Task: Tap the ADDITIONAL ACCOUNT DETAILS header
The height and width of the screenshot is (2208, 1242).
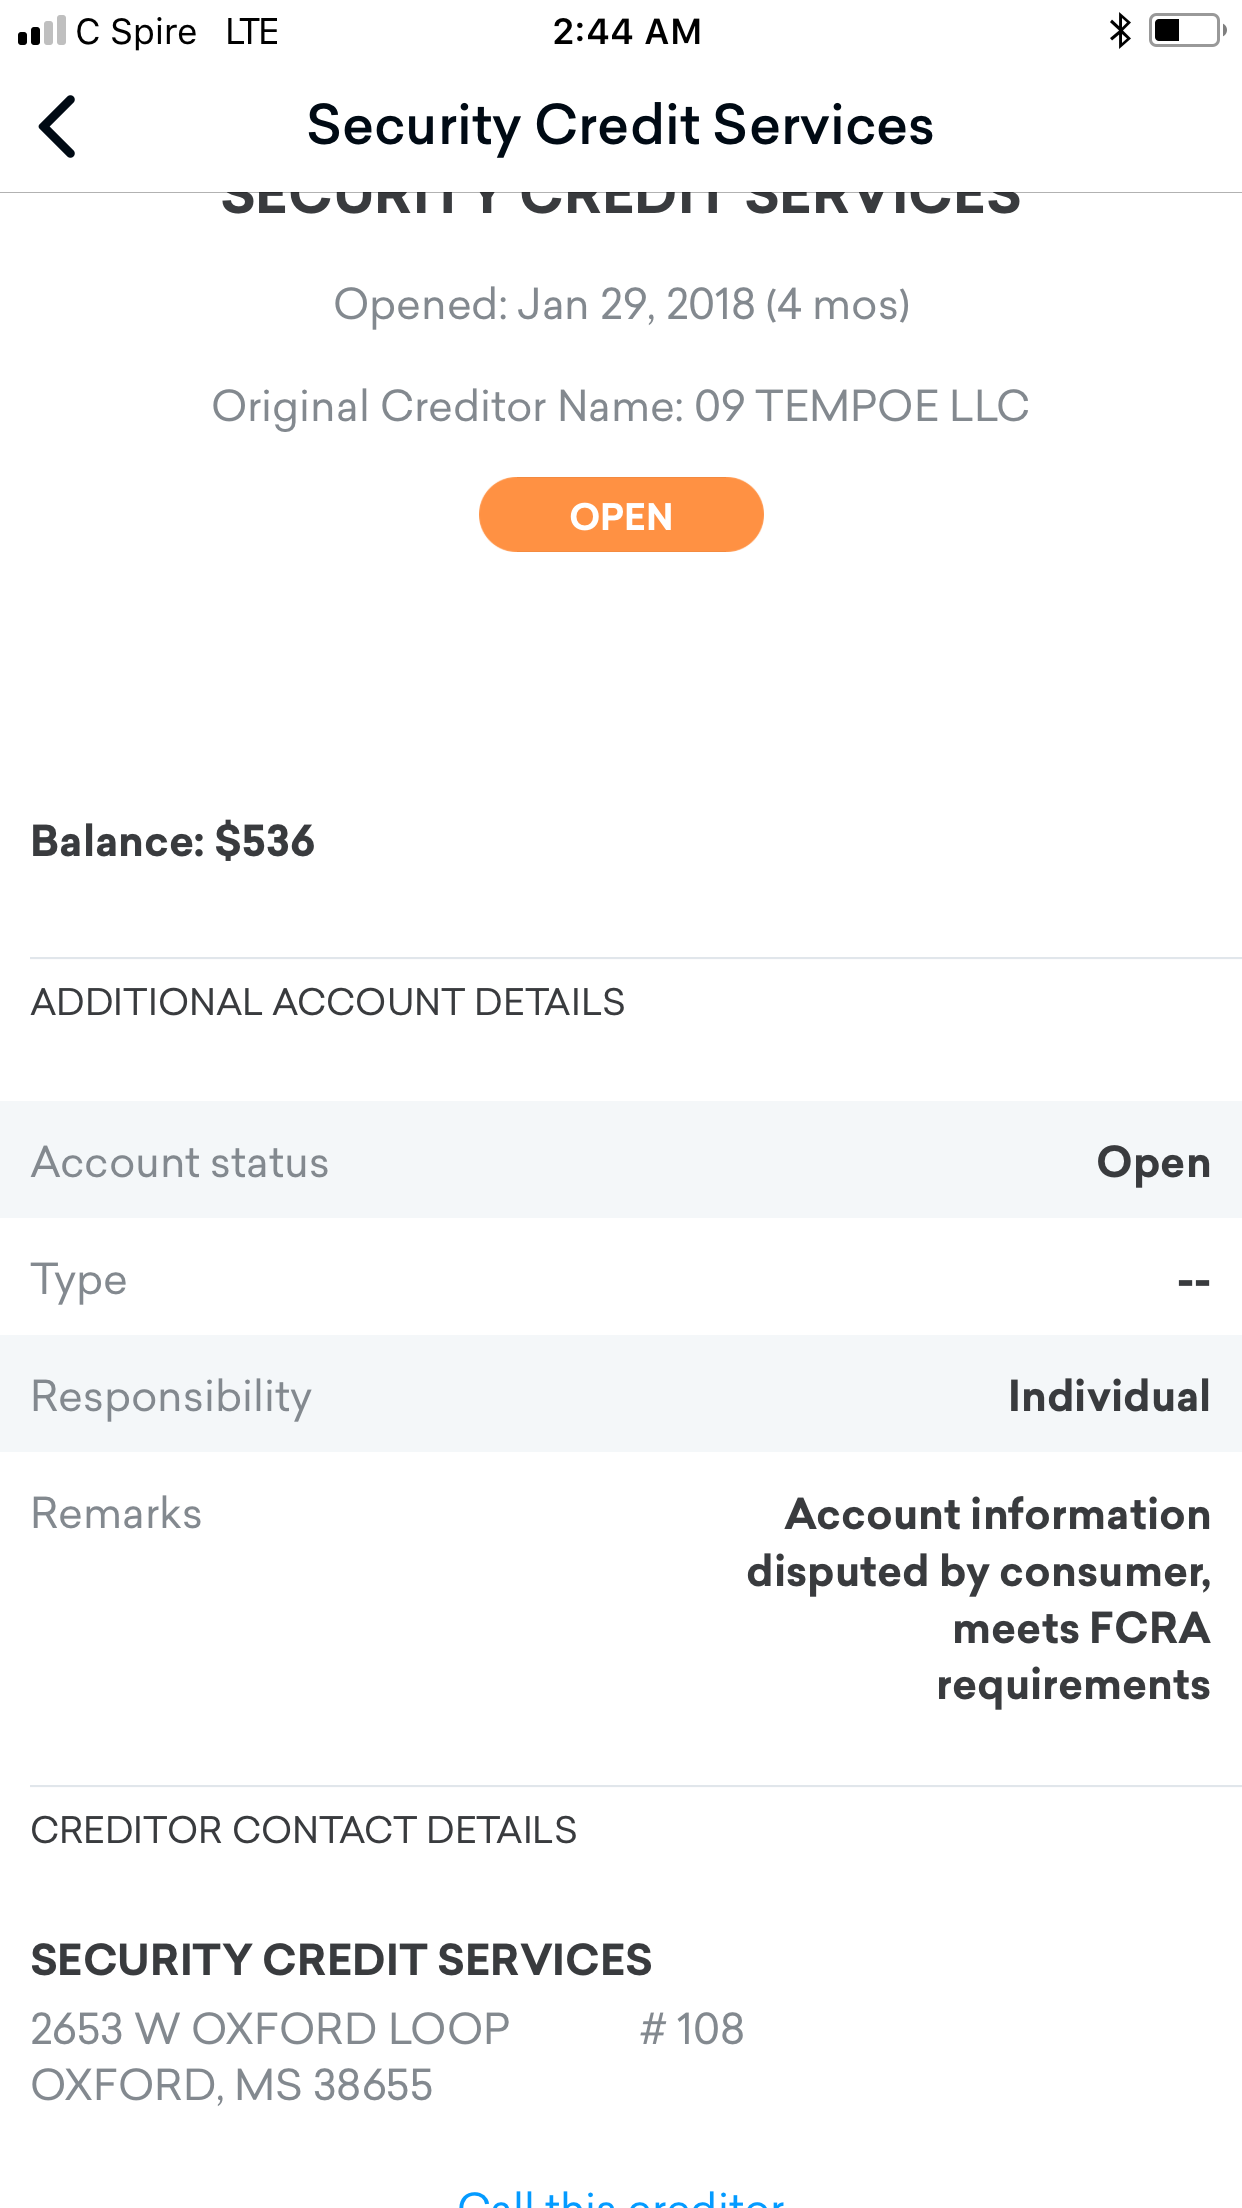Action: (x=328, y=1002)
